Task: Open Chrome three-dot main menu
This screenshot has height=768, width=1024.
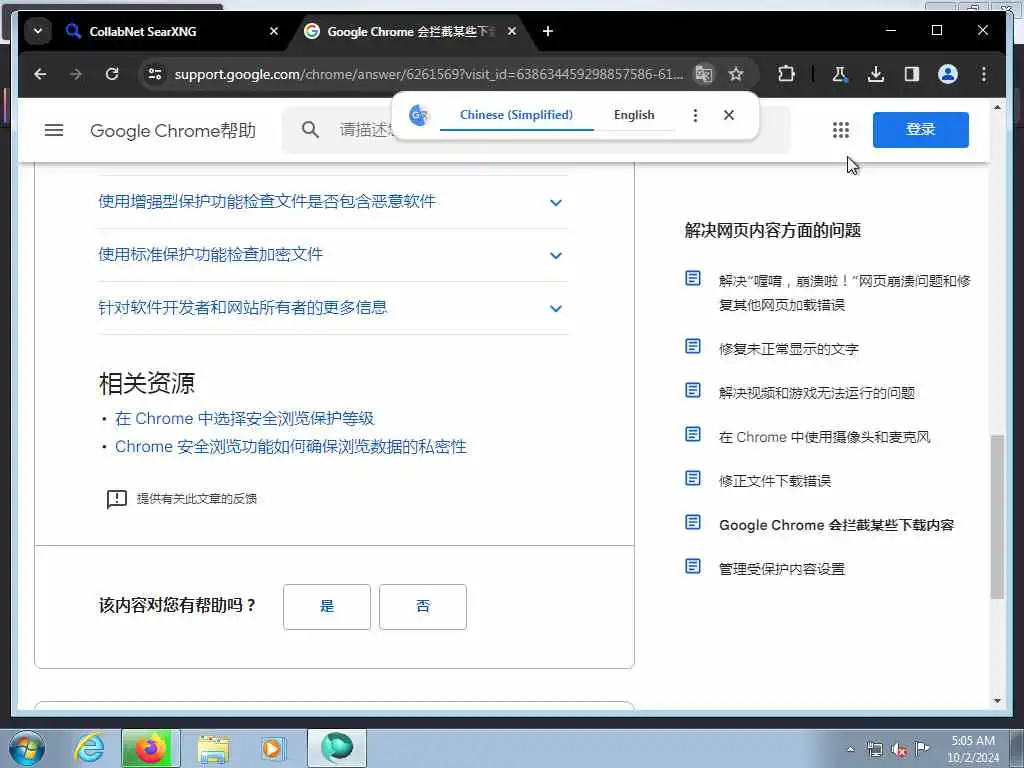Action: click(x=984, y=74)
